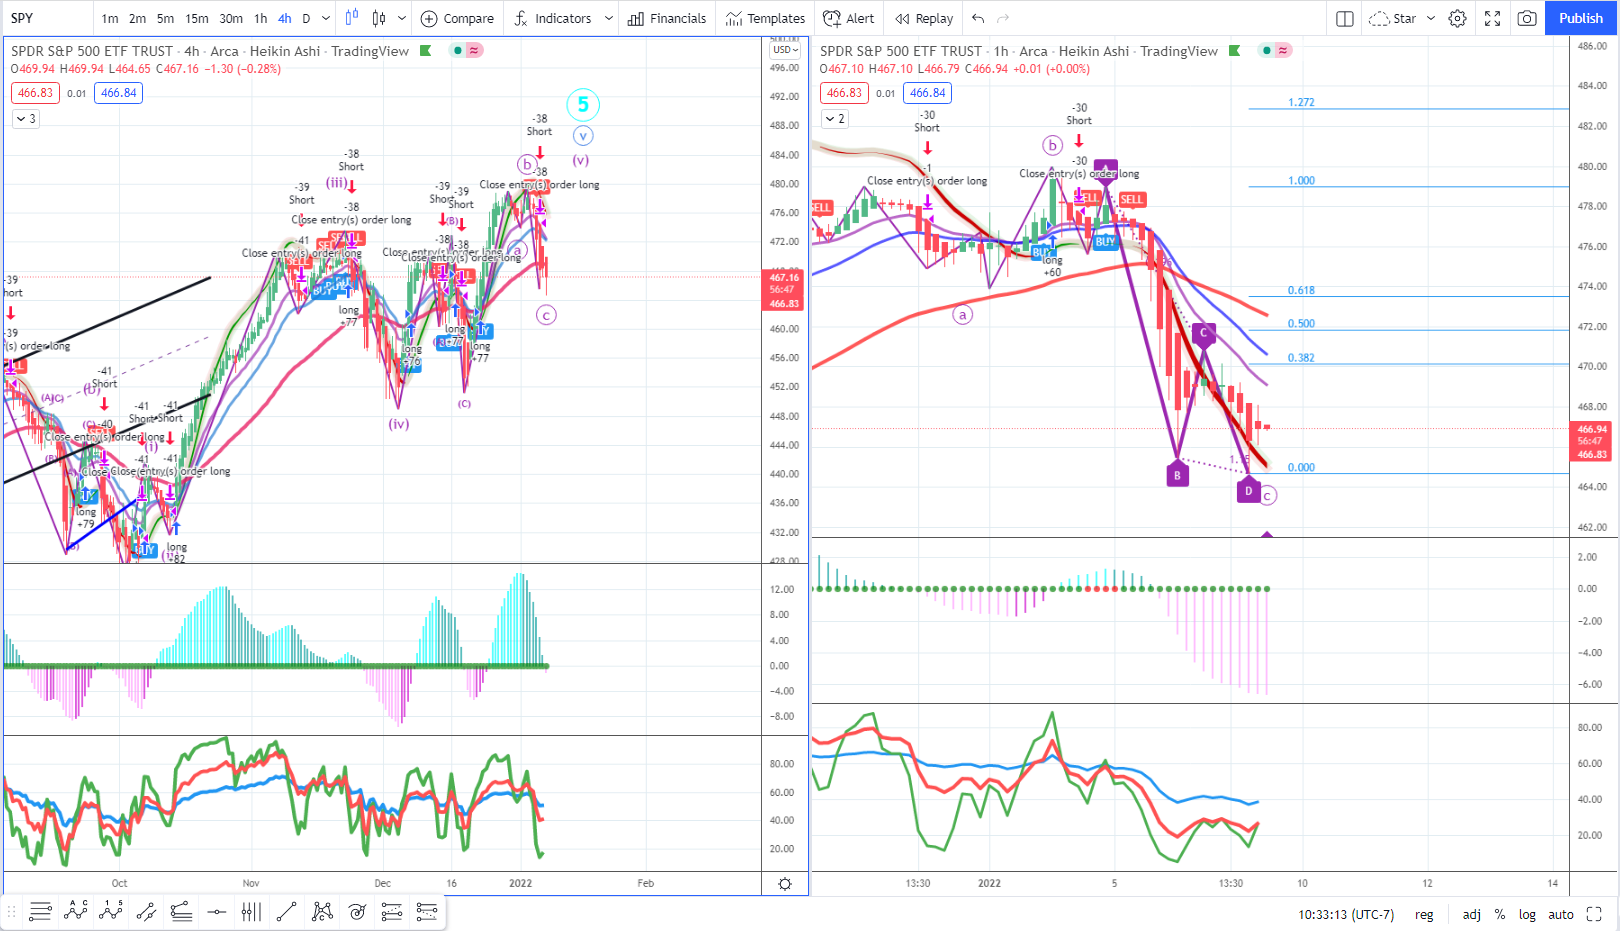Select the 15m timeframe
1620x931 pixels.
(x=197, y=18)
